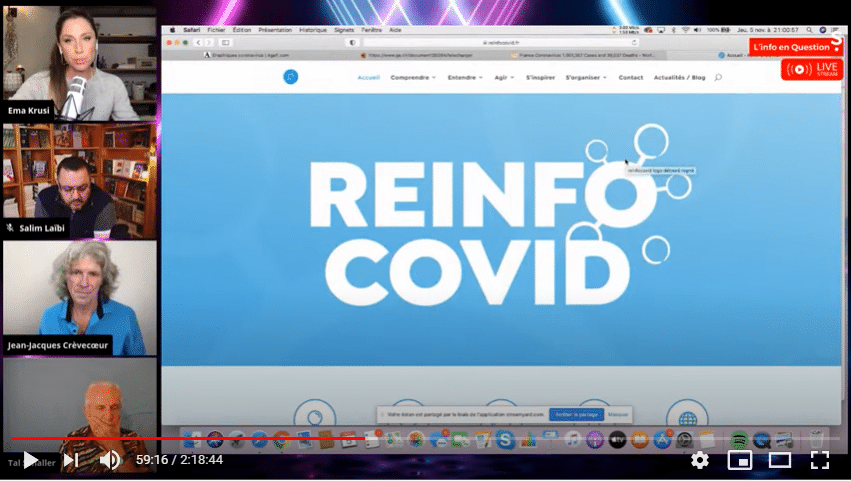Screen dimensions: 851x481
Task: Switch to the miniplayer
Action: [x=740, y=460]
